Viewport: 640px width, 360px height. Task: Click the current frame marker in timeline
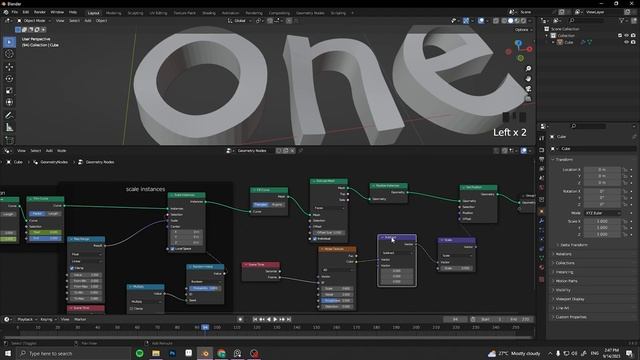[205, 327]
